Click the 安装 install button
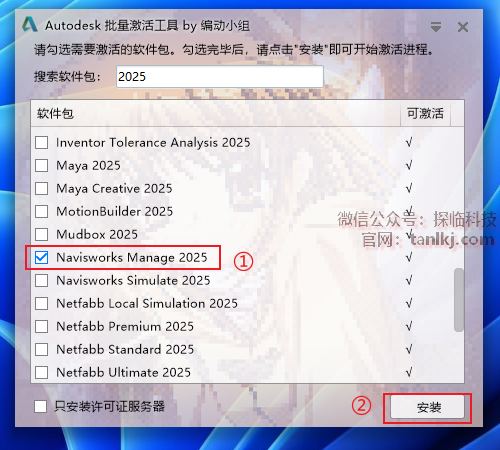This screenshot has width=500, height=450. coord(427,407)
